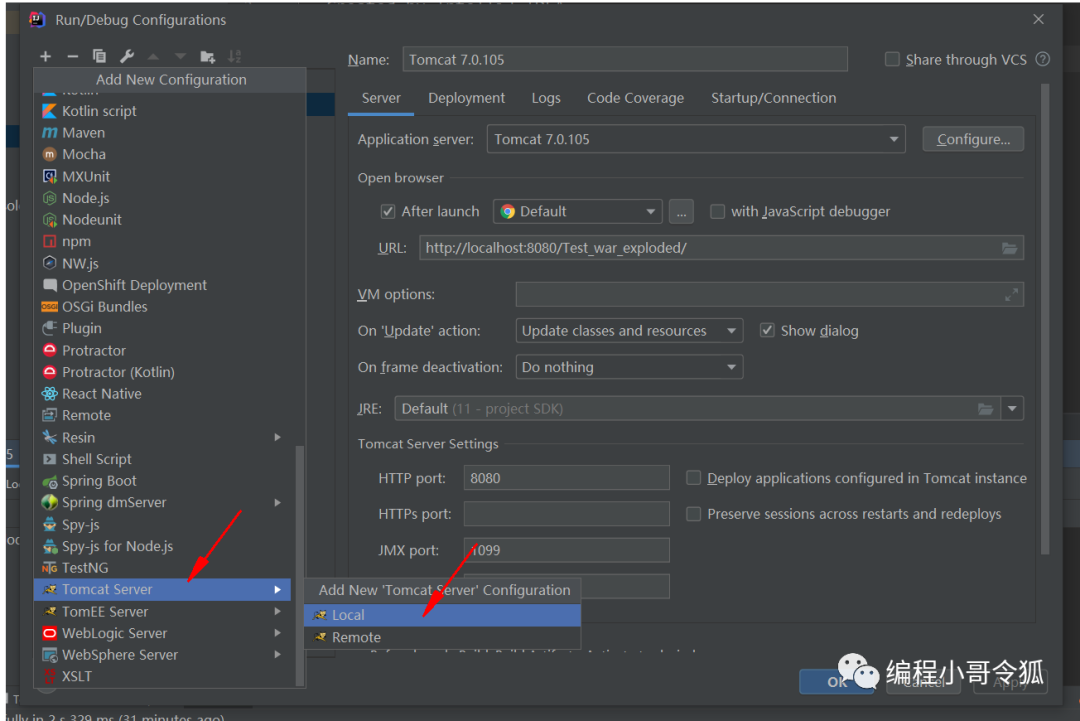Open the JRE dropdown arrow
This screenshot has height=721, width=1080.
[x=1012, y=409]
